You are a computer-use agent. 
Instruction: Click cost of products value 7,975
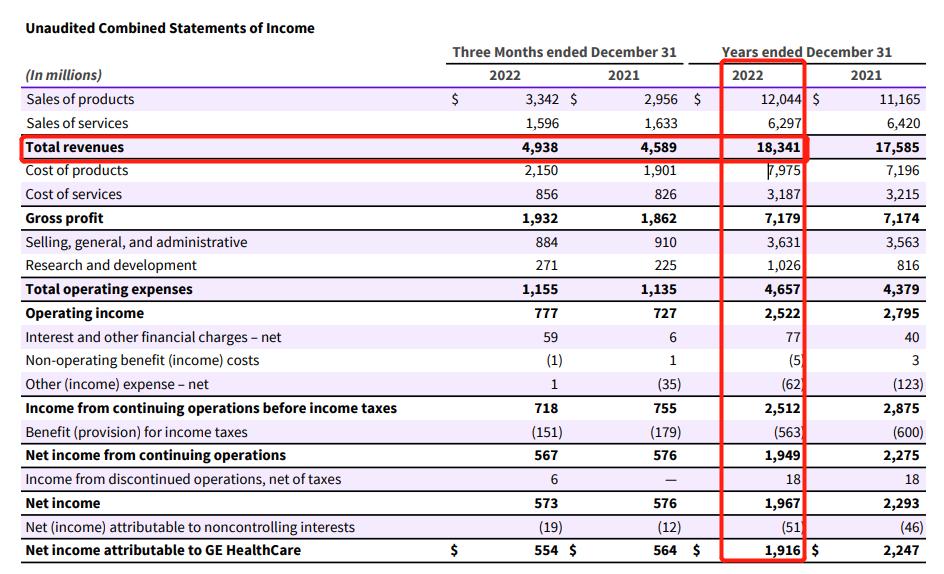click(x=784, y=170)
